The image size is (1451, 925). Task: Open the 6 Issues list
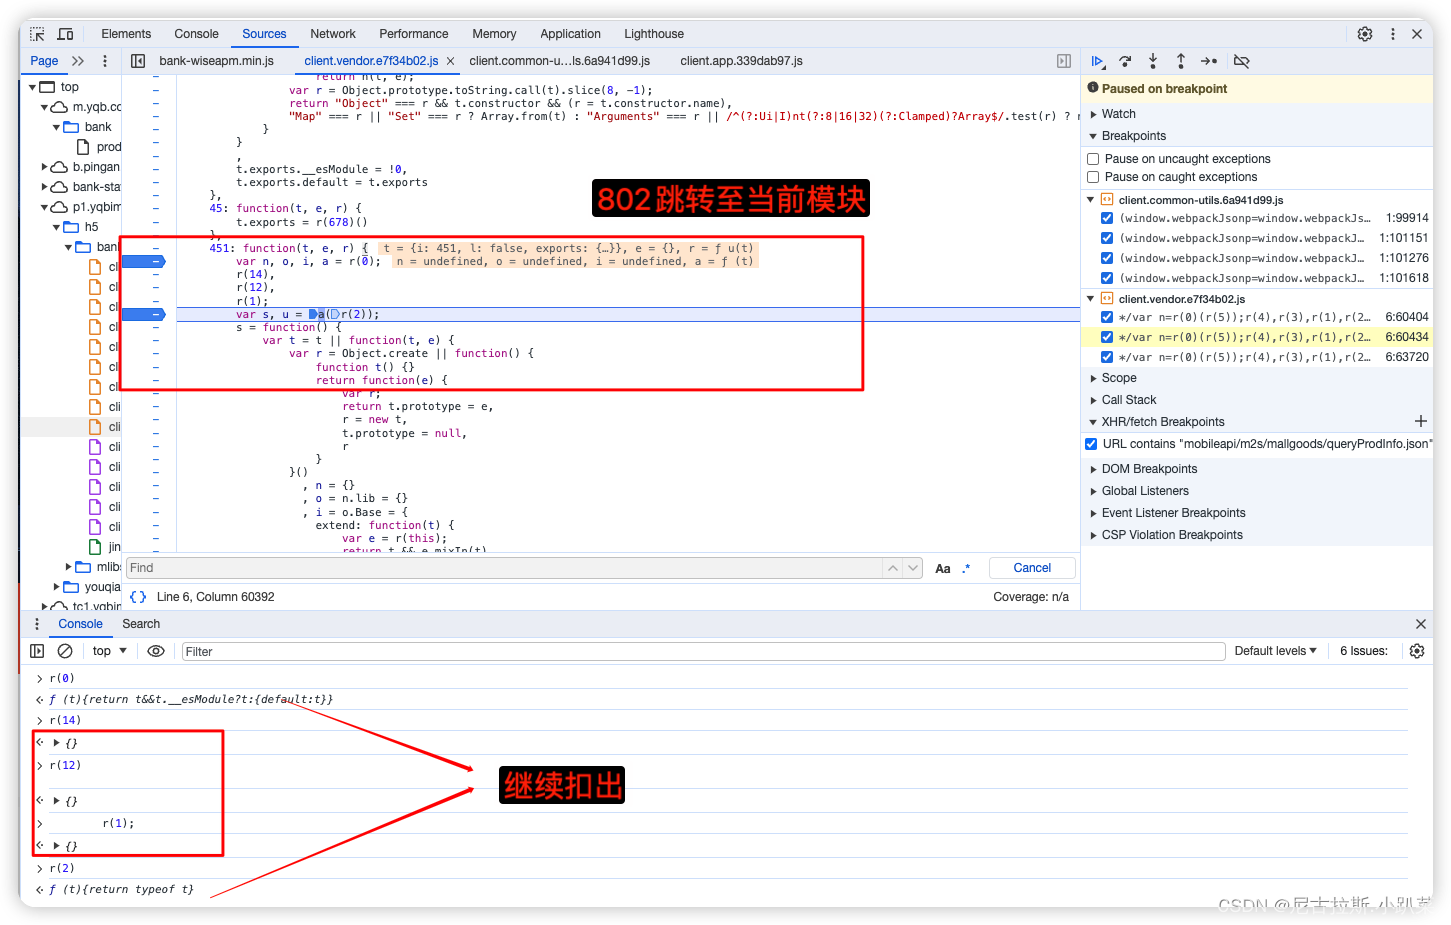coord(1362,651)
